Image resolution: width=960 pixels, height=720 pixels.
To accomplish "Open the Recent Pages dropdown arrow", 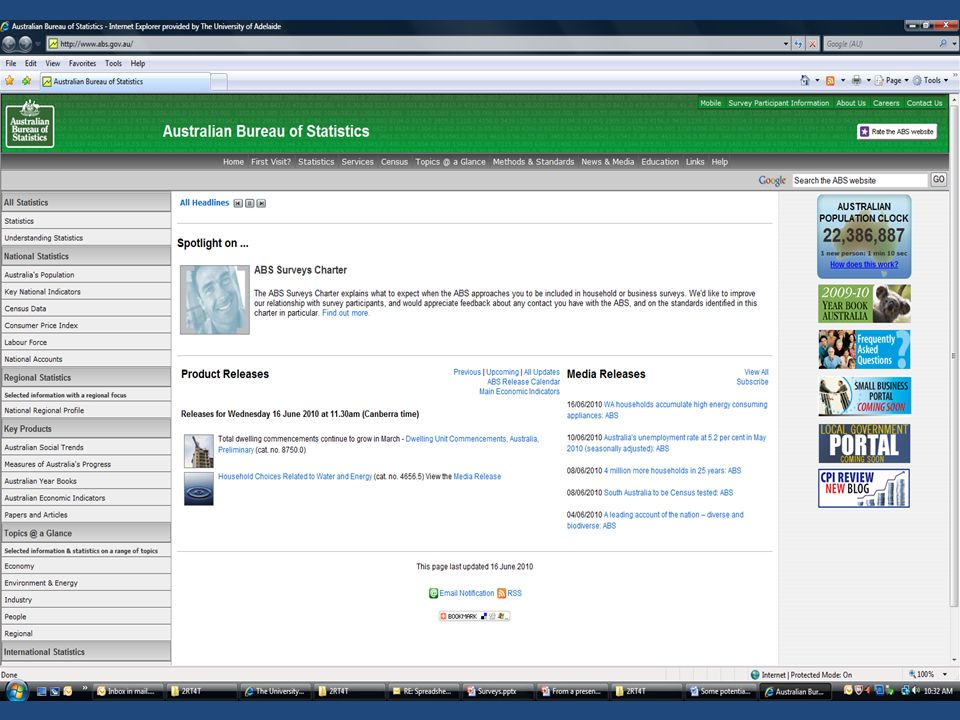I will (37, 44).
